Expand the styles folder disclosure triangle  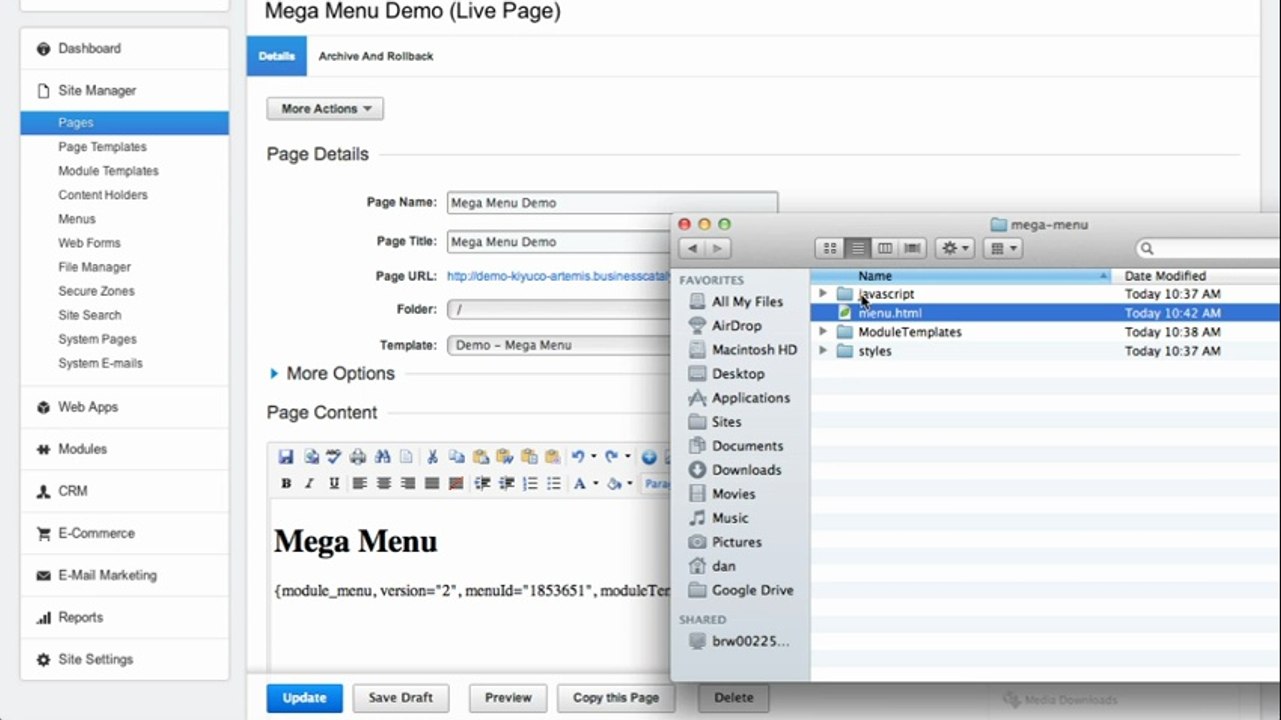click(823, 351)
